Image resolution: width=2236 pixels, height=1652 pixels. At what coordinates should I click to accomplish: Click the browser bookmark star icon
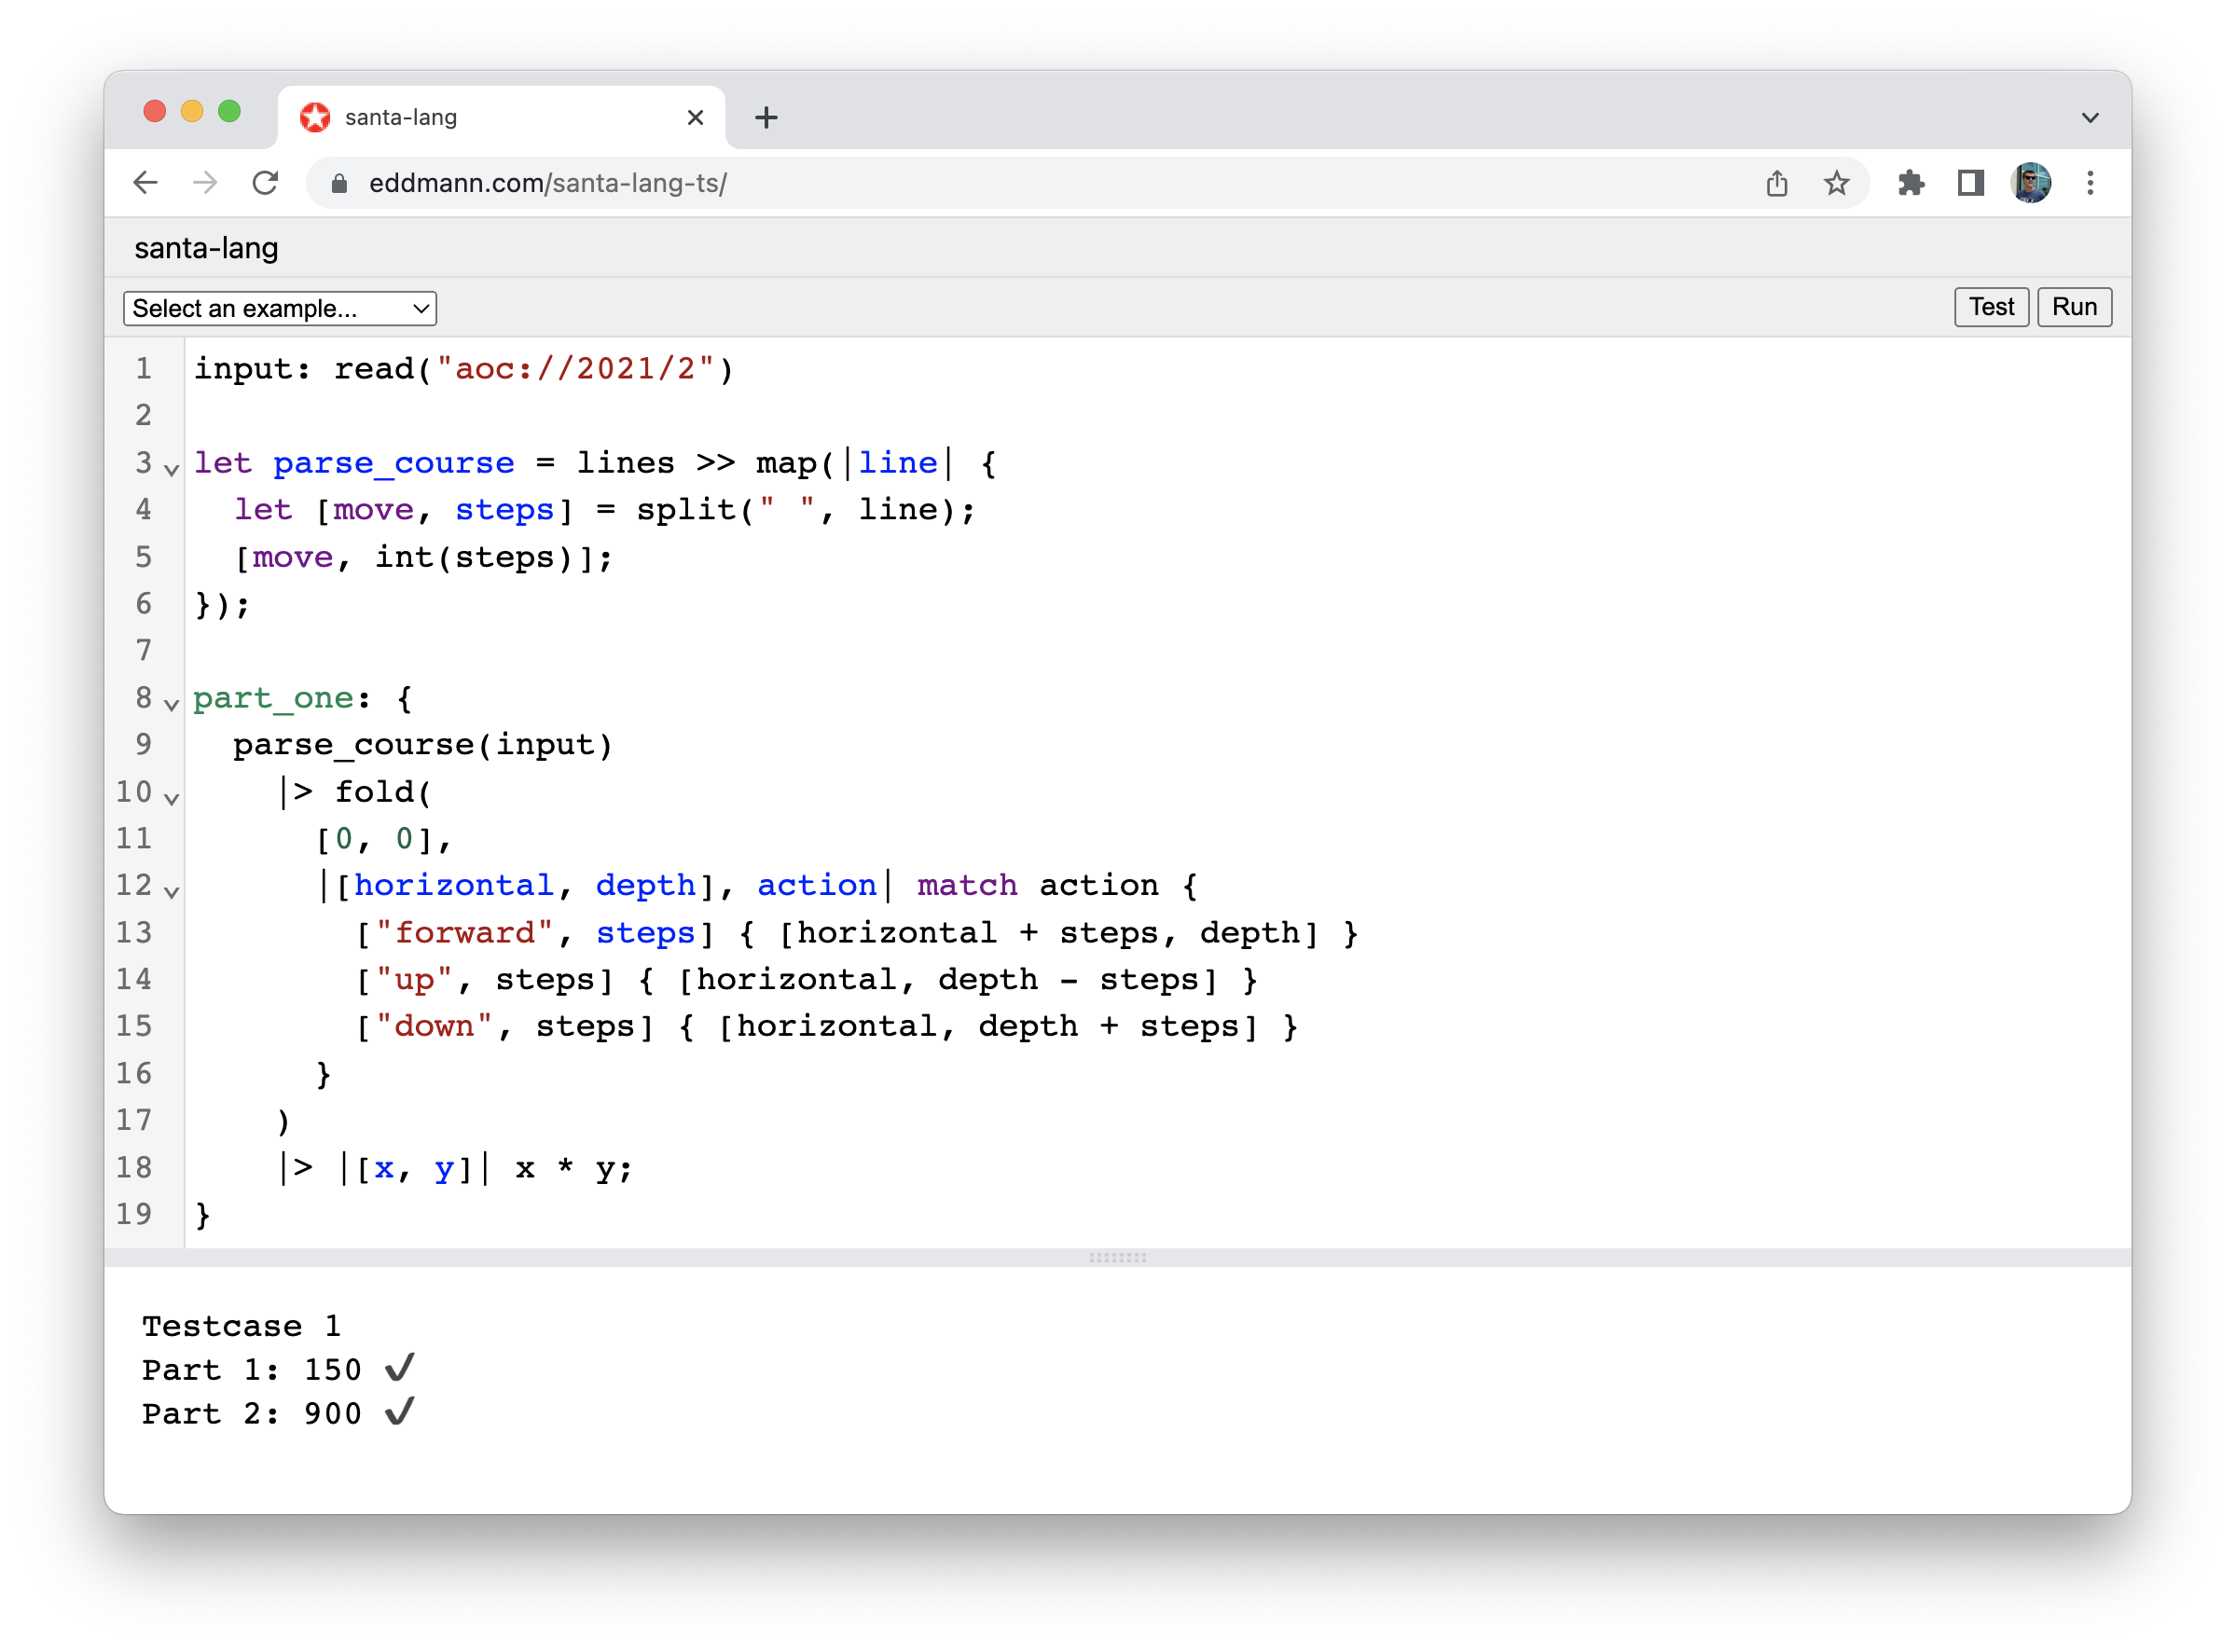(x=1837, y=184)
